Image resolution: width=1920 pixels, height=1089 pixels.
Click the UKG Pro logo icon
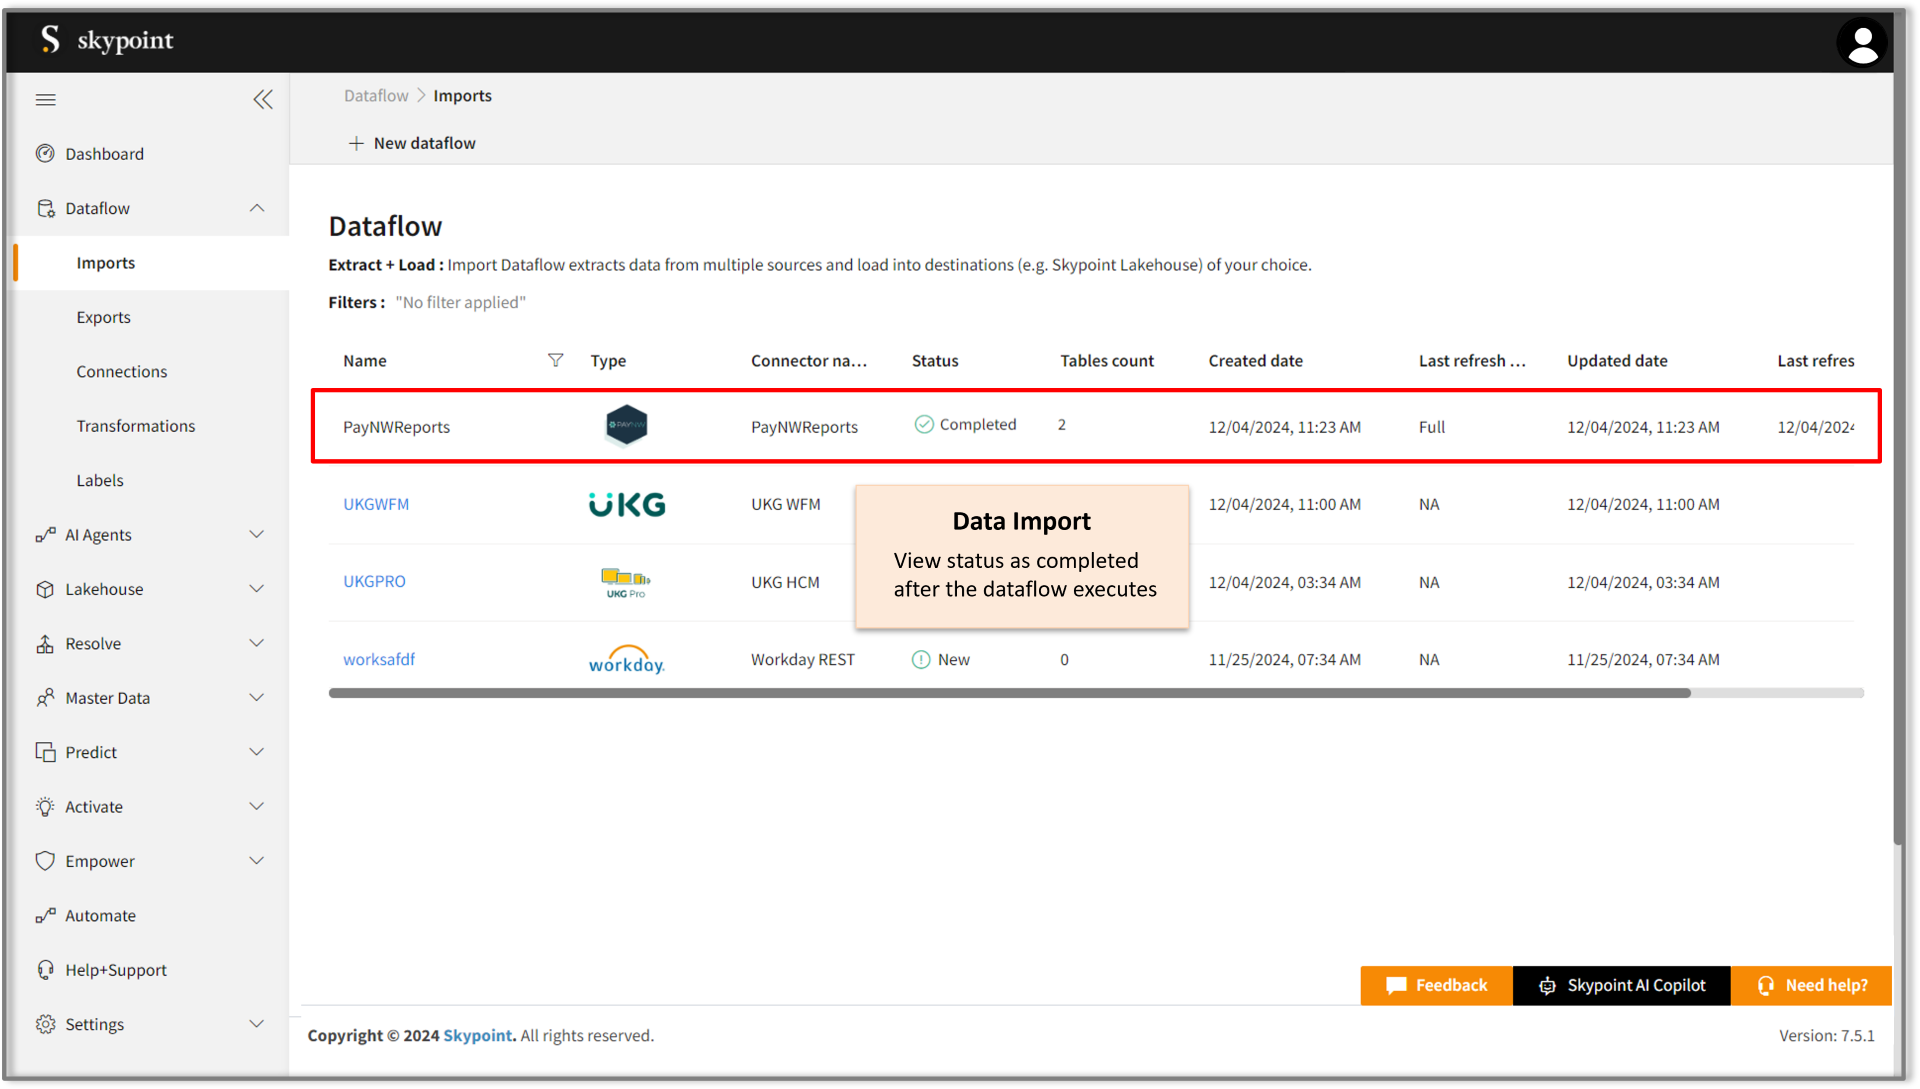click(x=626, y=582)
